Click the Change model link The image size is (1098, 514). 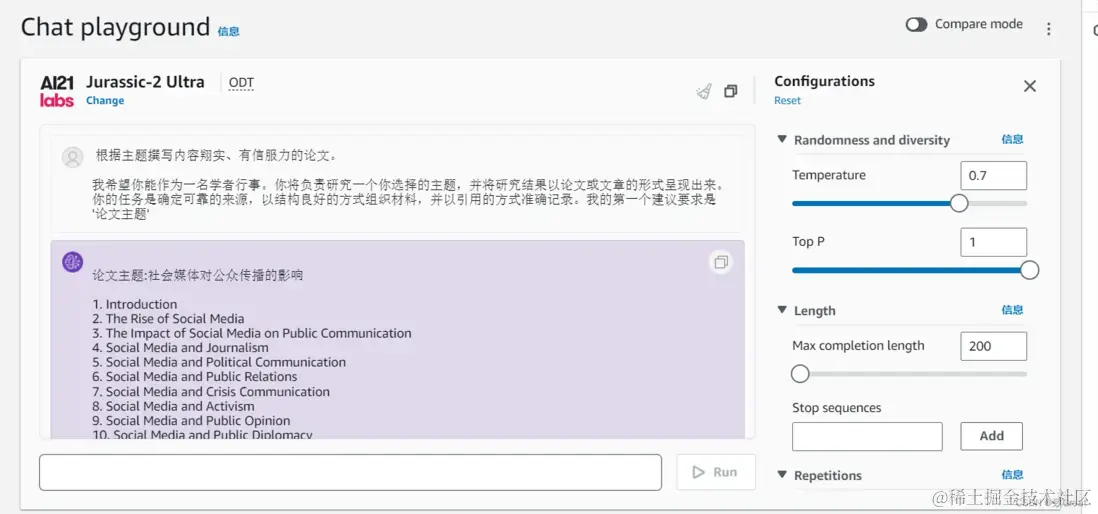pos(105,101)
